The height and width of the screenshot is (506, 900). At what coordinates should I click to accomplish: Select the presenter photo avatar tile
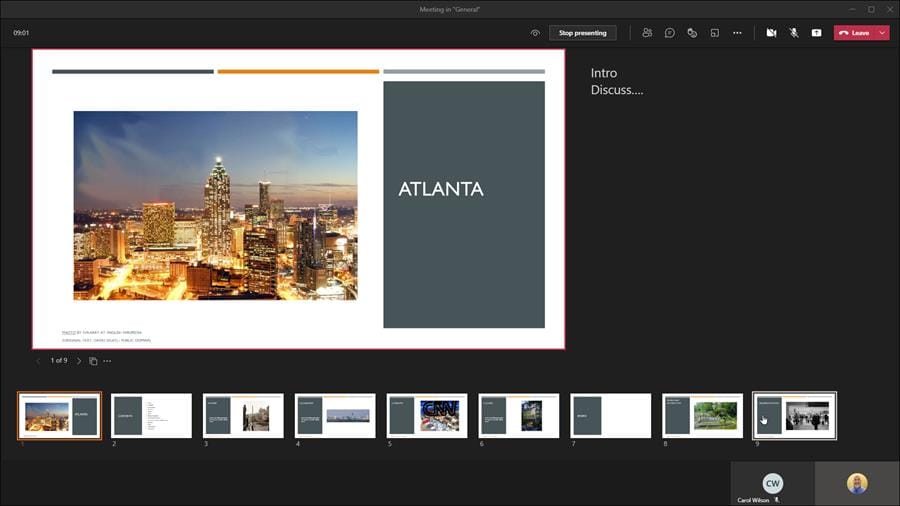coord(857,484)
